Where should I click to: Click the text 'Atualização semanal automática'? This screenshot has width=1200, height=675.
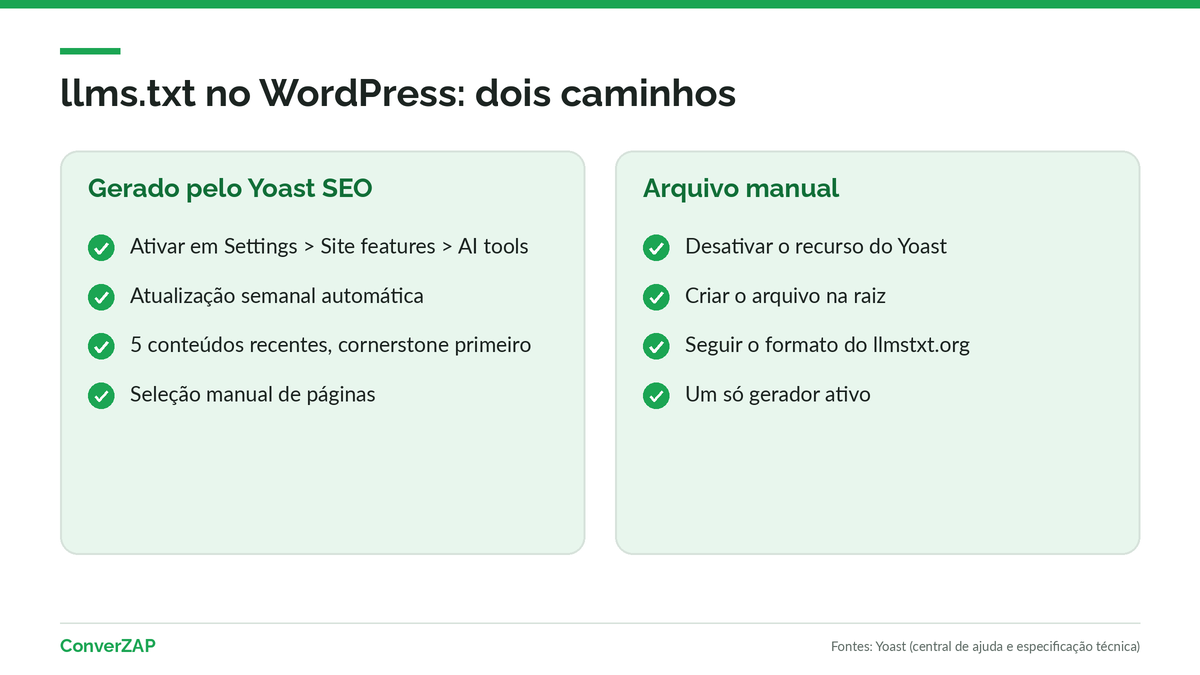click(277, 296)
